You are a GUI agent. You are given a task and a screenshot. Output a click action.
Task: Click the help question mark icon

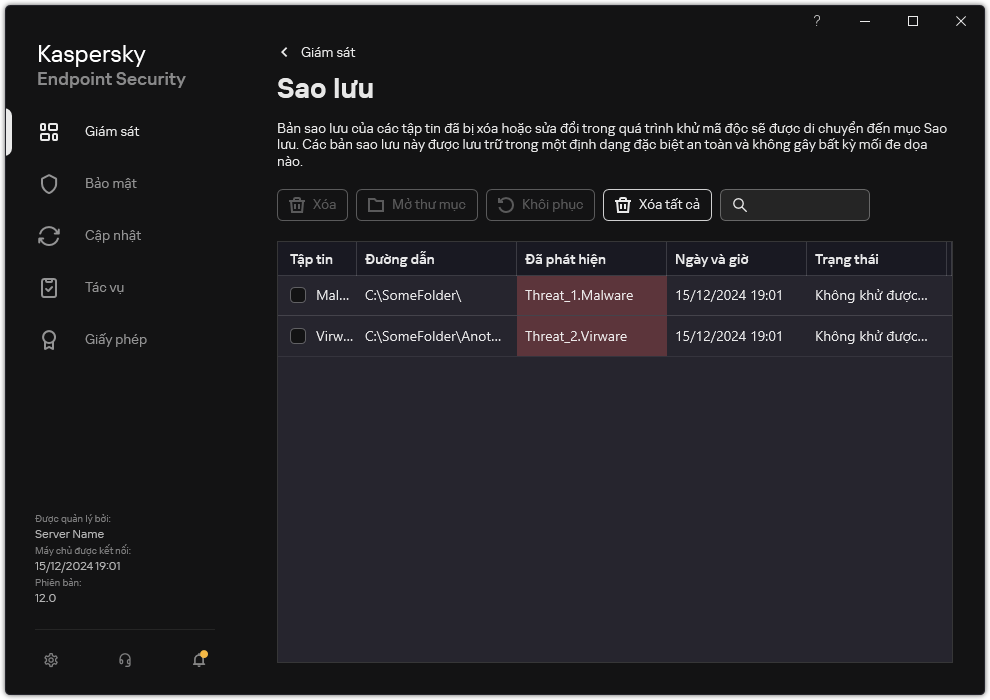point(816,21)
